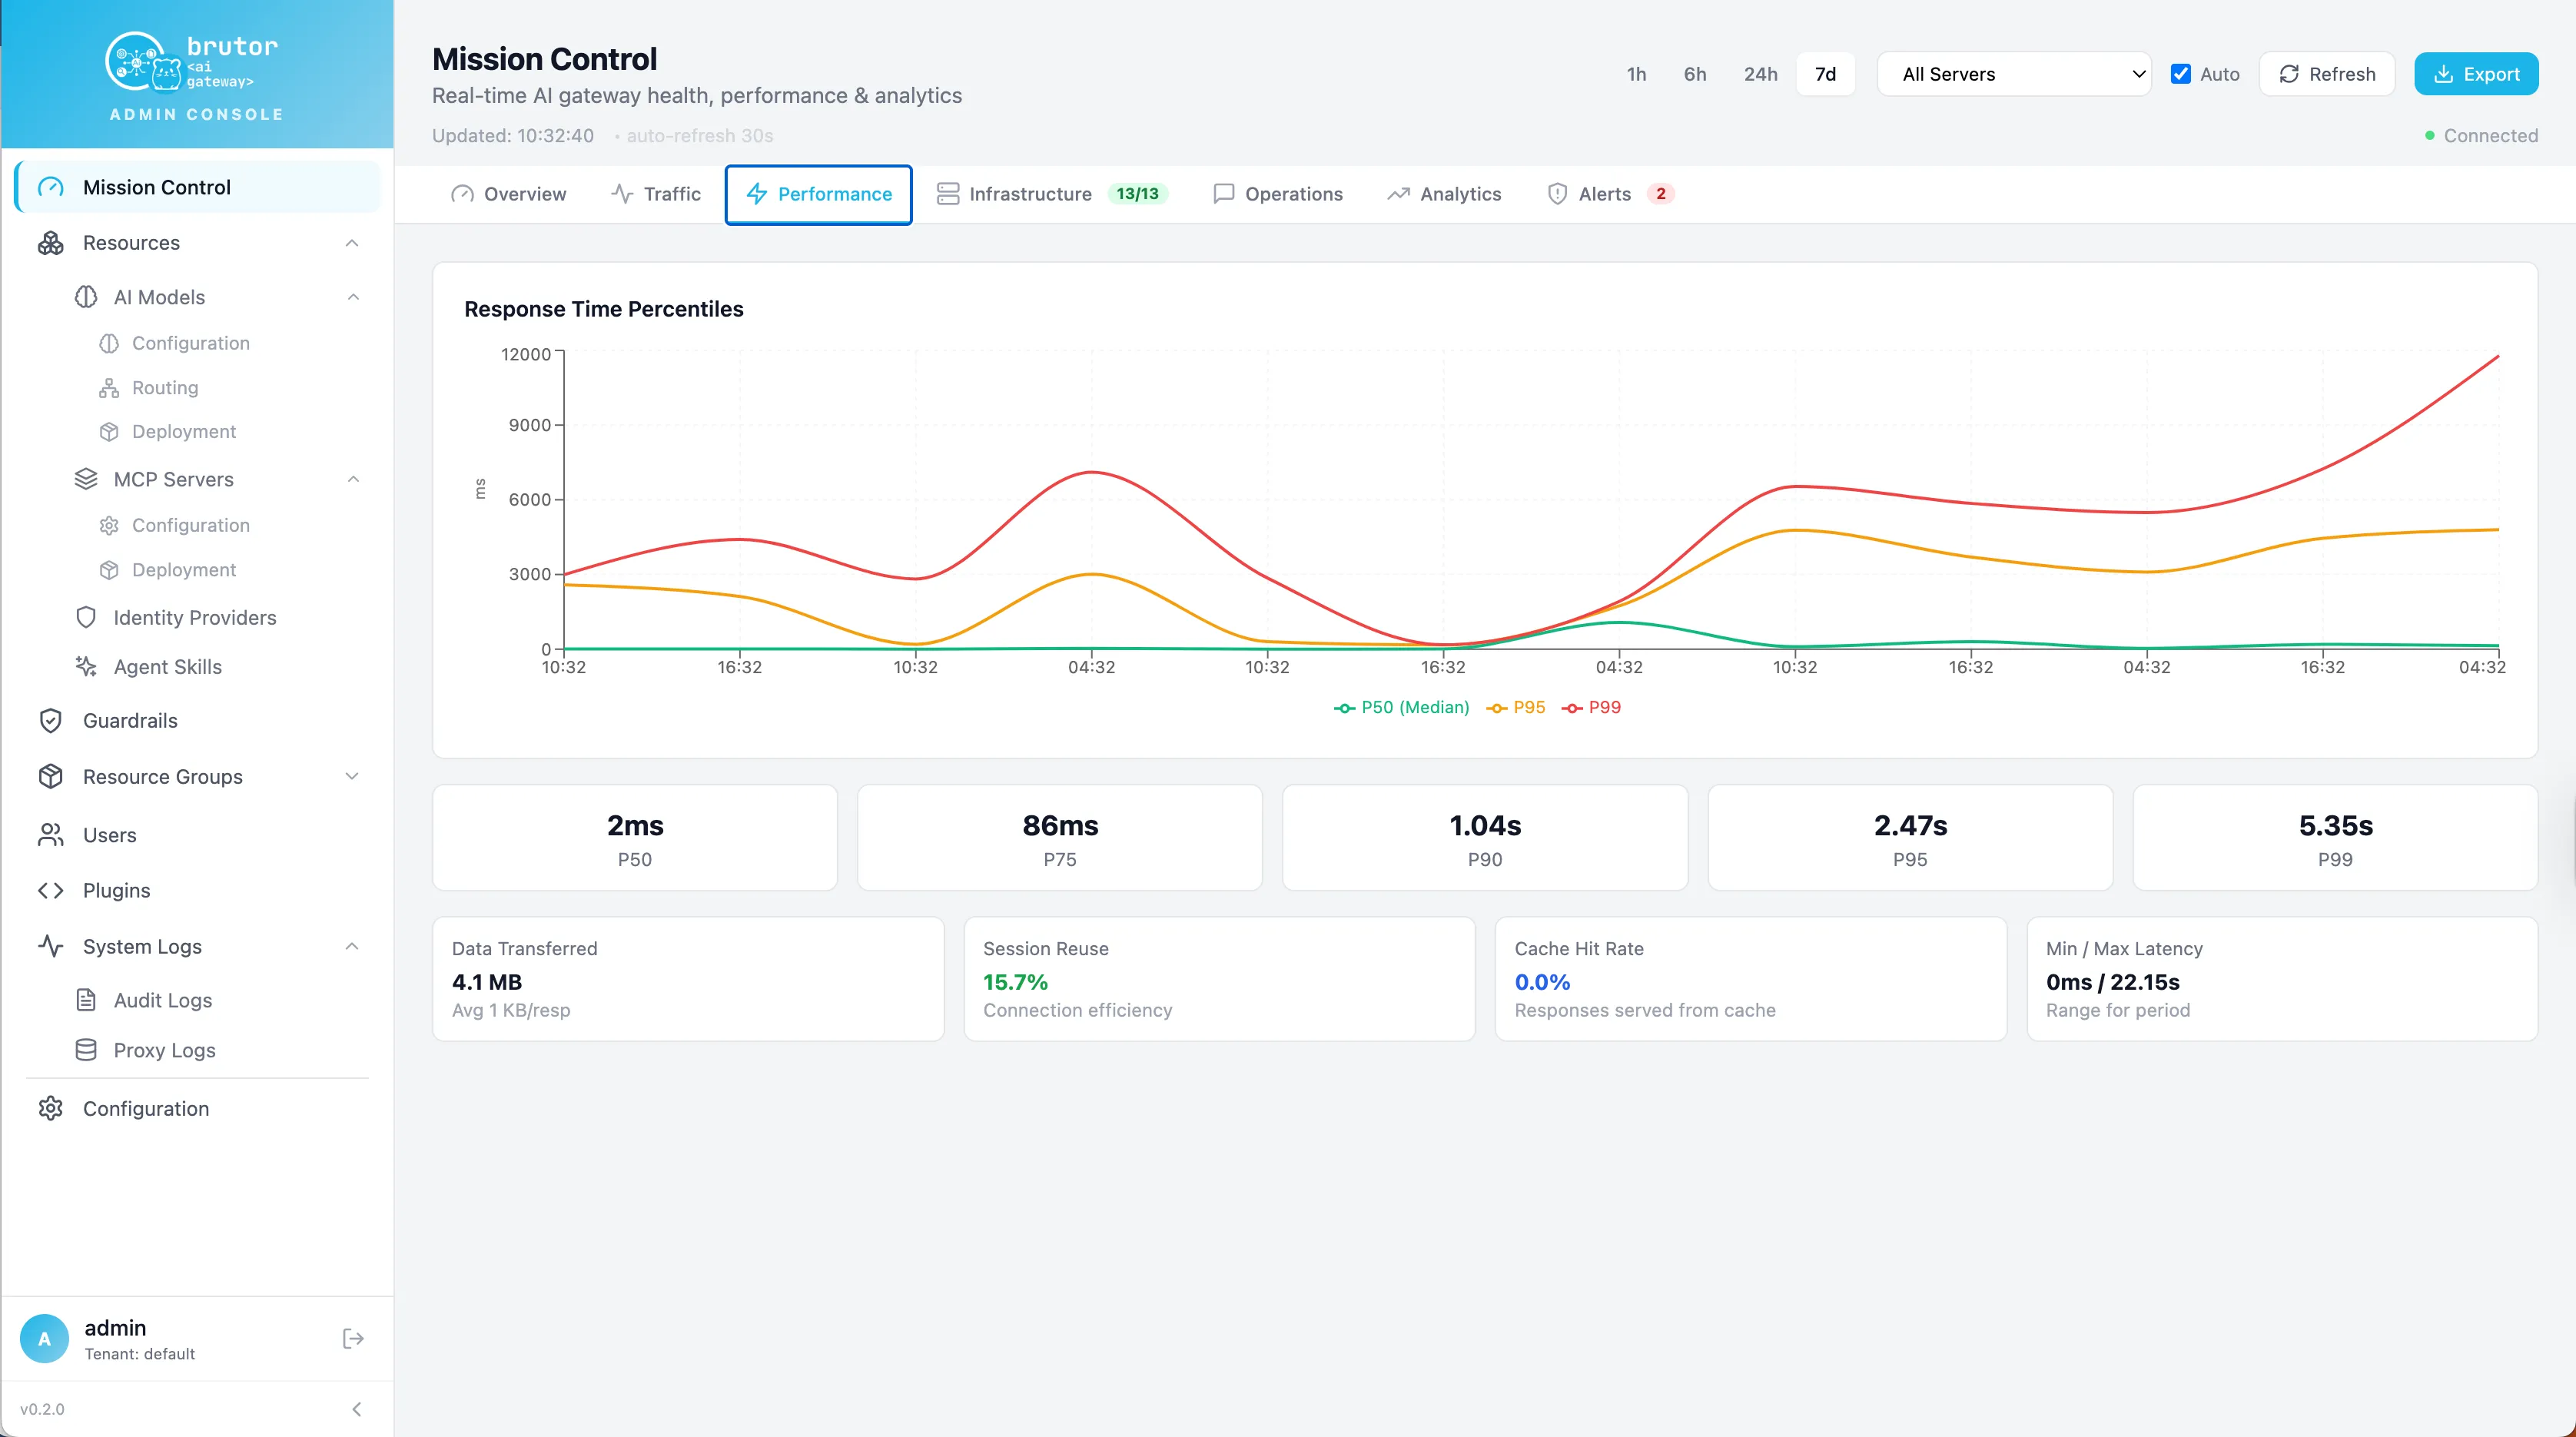The height and width of the screenshot is (1437, 2576).
Task: Open the All Servers dropdown
Action: point(2014,74)
